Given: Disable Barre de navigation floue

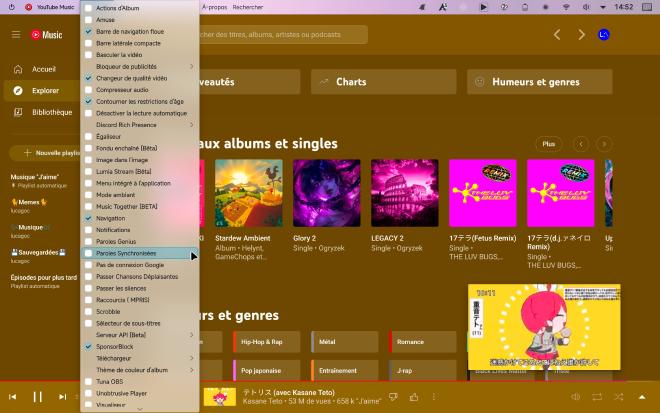Looking at the screenshot, I should coord(88,32).
